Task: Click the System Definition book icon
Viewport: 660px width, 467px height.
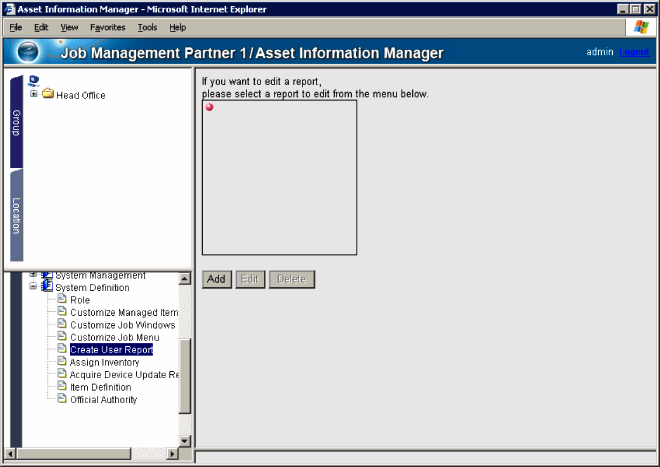Action: (47, 286)
